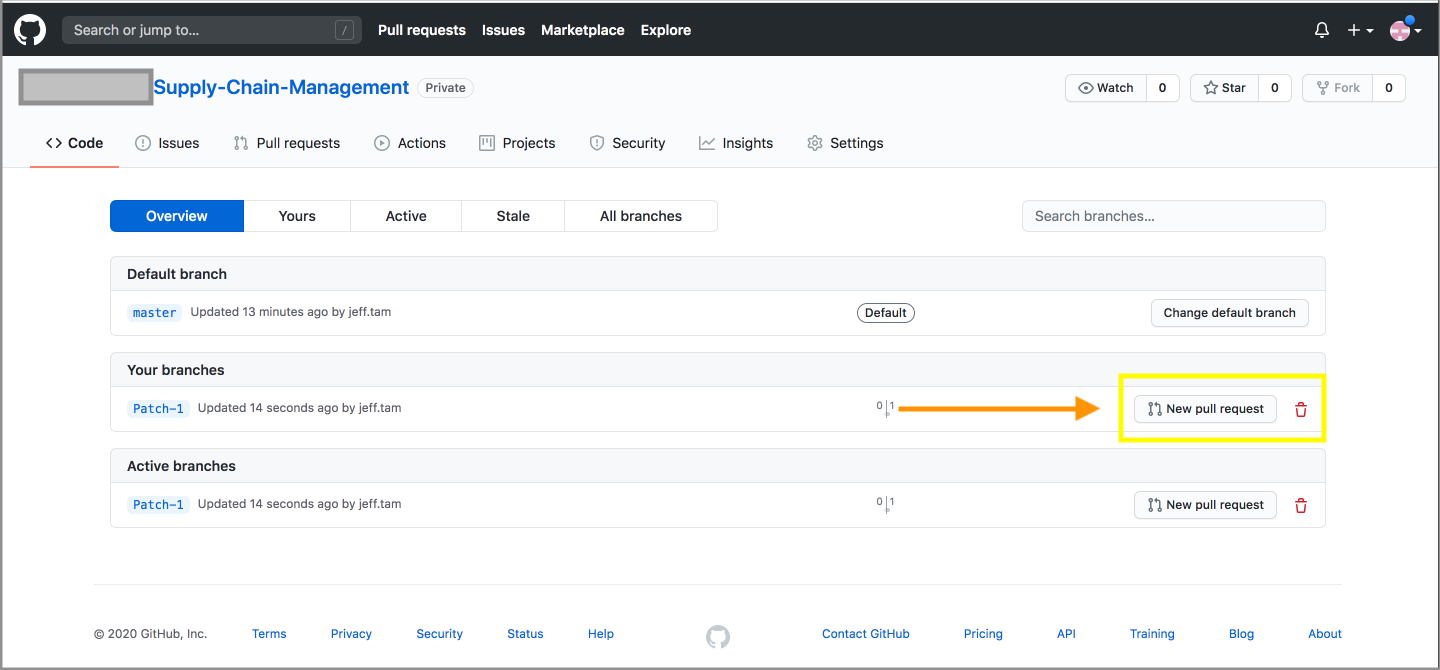Switch to the Insights tab
The image size is (1440, 670).
coord(736,143)
